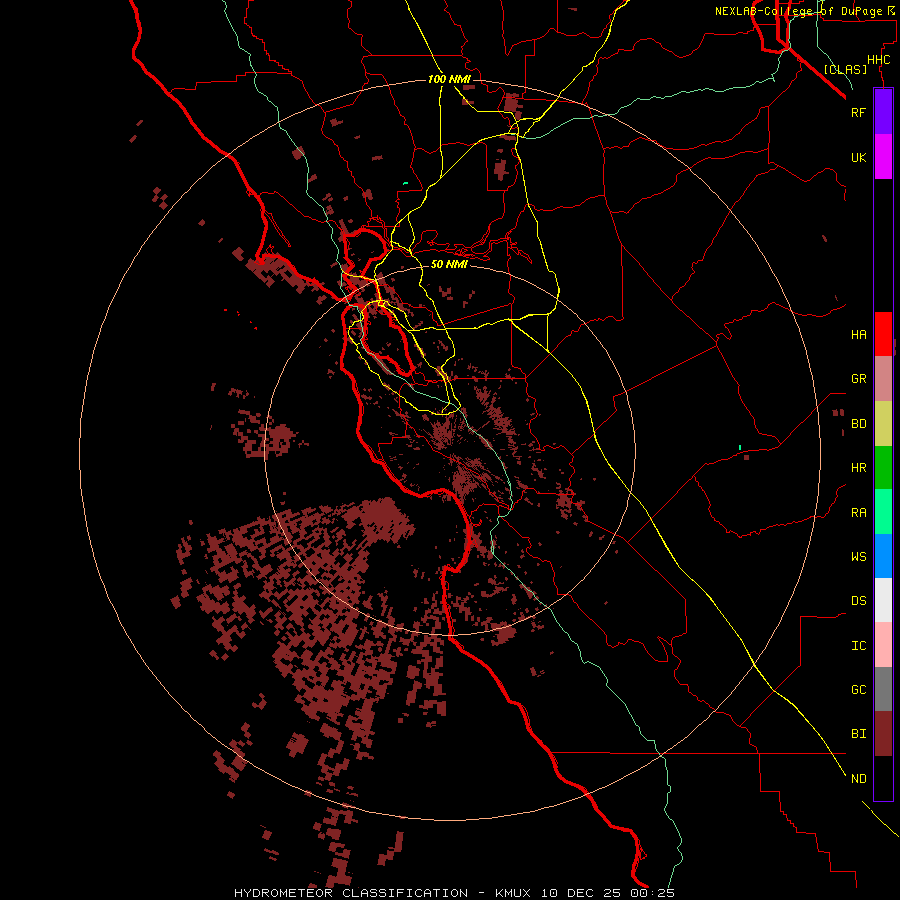900x900 pixels.
Task: Select the GR legend label
Action: coord(858,379)
